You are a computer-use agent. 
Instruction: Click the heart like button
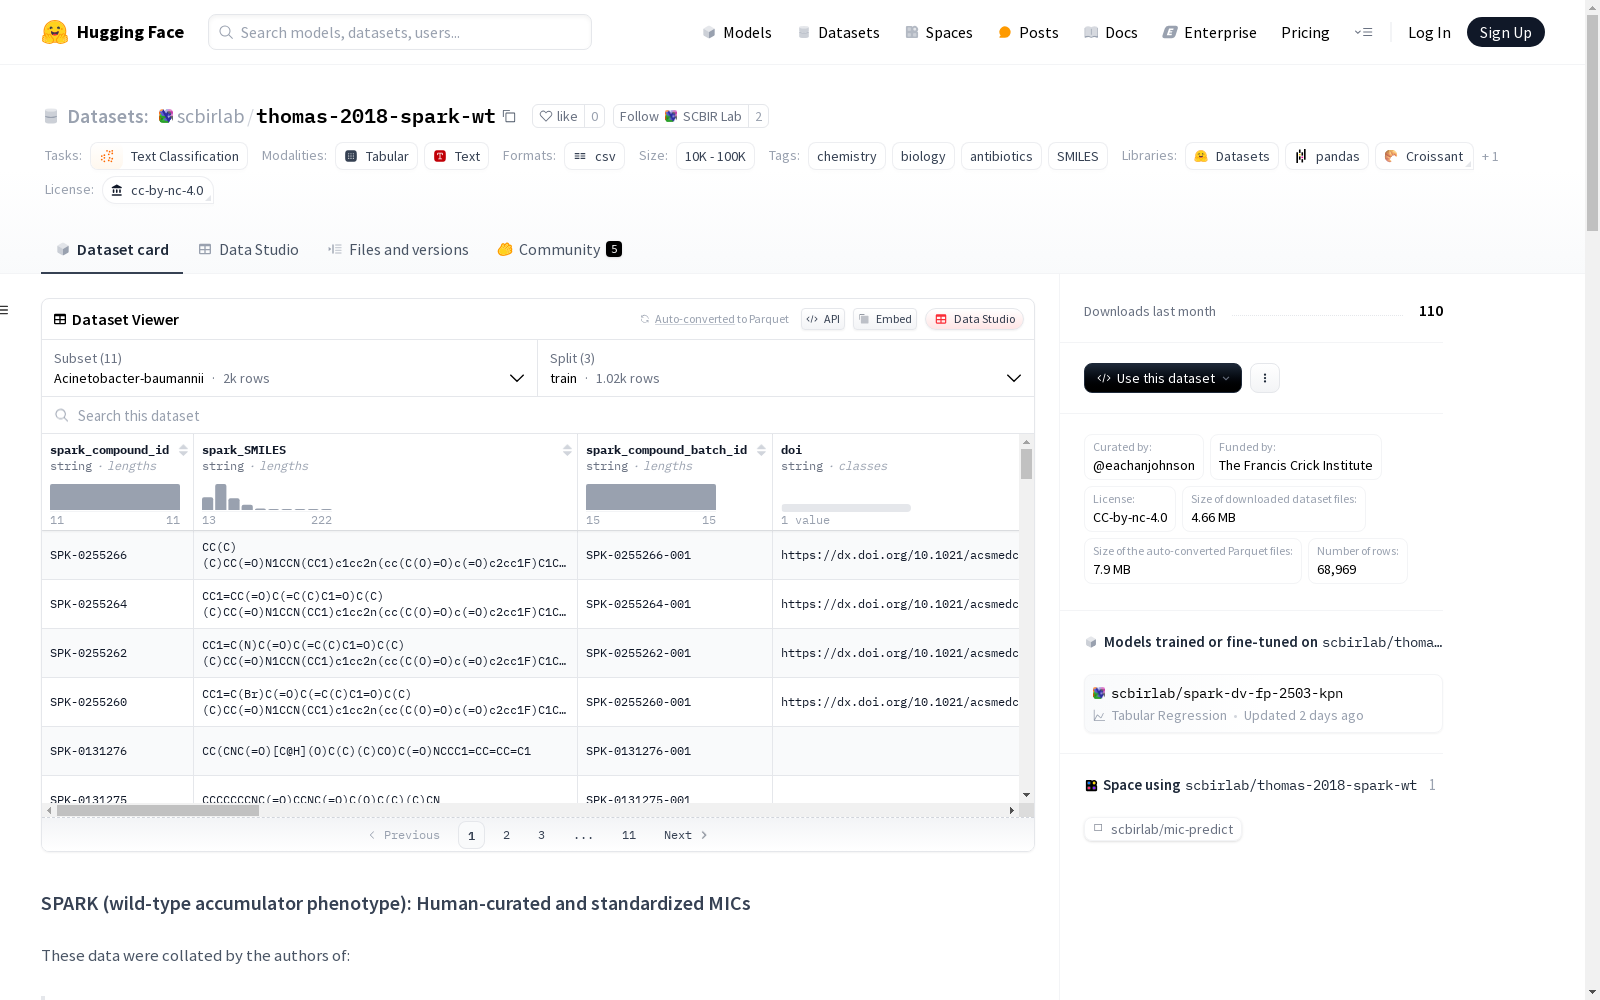[x=558, y=116]
